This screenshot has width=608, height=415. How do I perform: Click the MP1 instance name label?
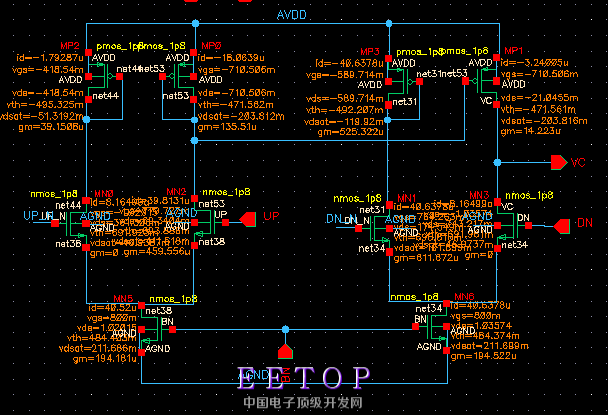tap(513, 51)
